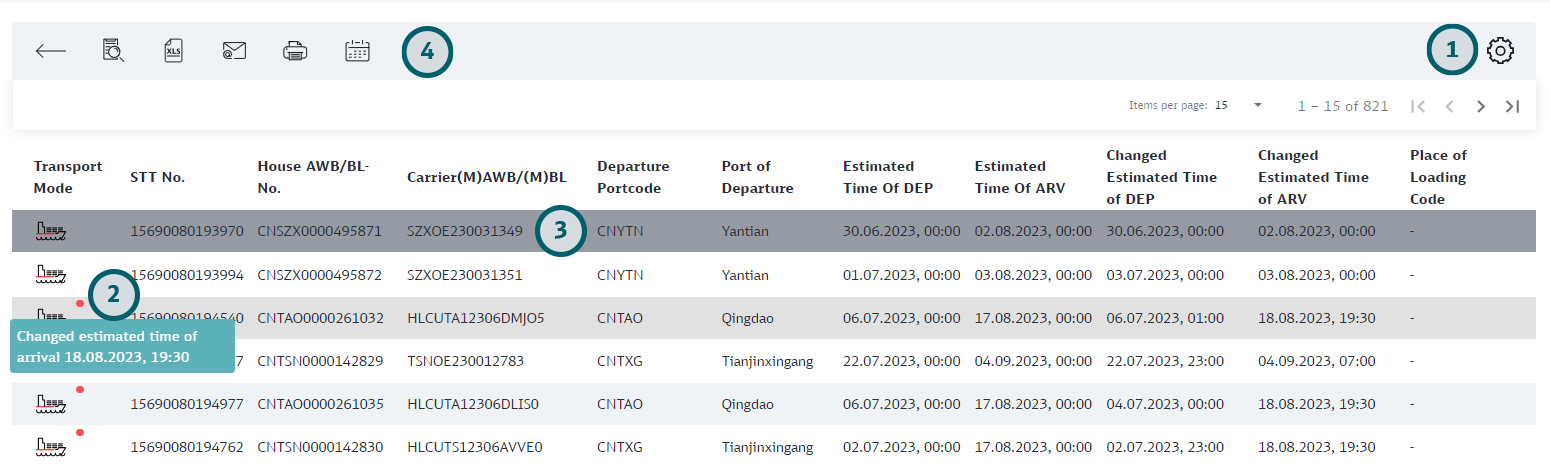Open table settings gear icon

tap(1500, 51)
